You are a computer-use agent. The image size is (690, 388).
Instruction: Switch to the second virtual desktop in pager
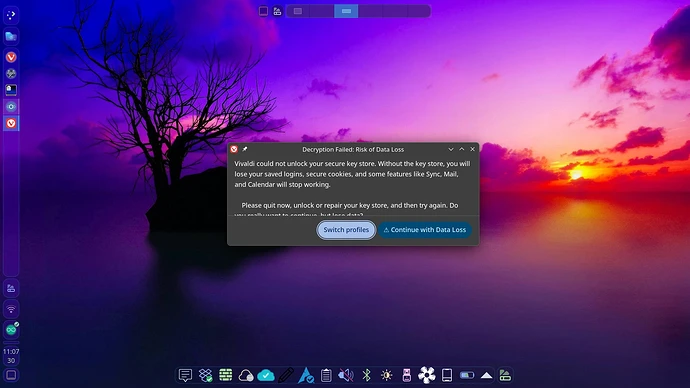tap(322, 11)
